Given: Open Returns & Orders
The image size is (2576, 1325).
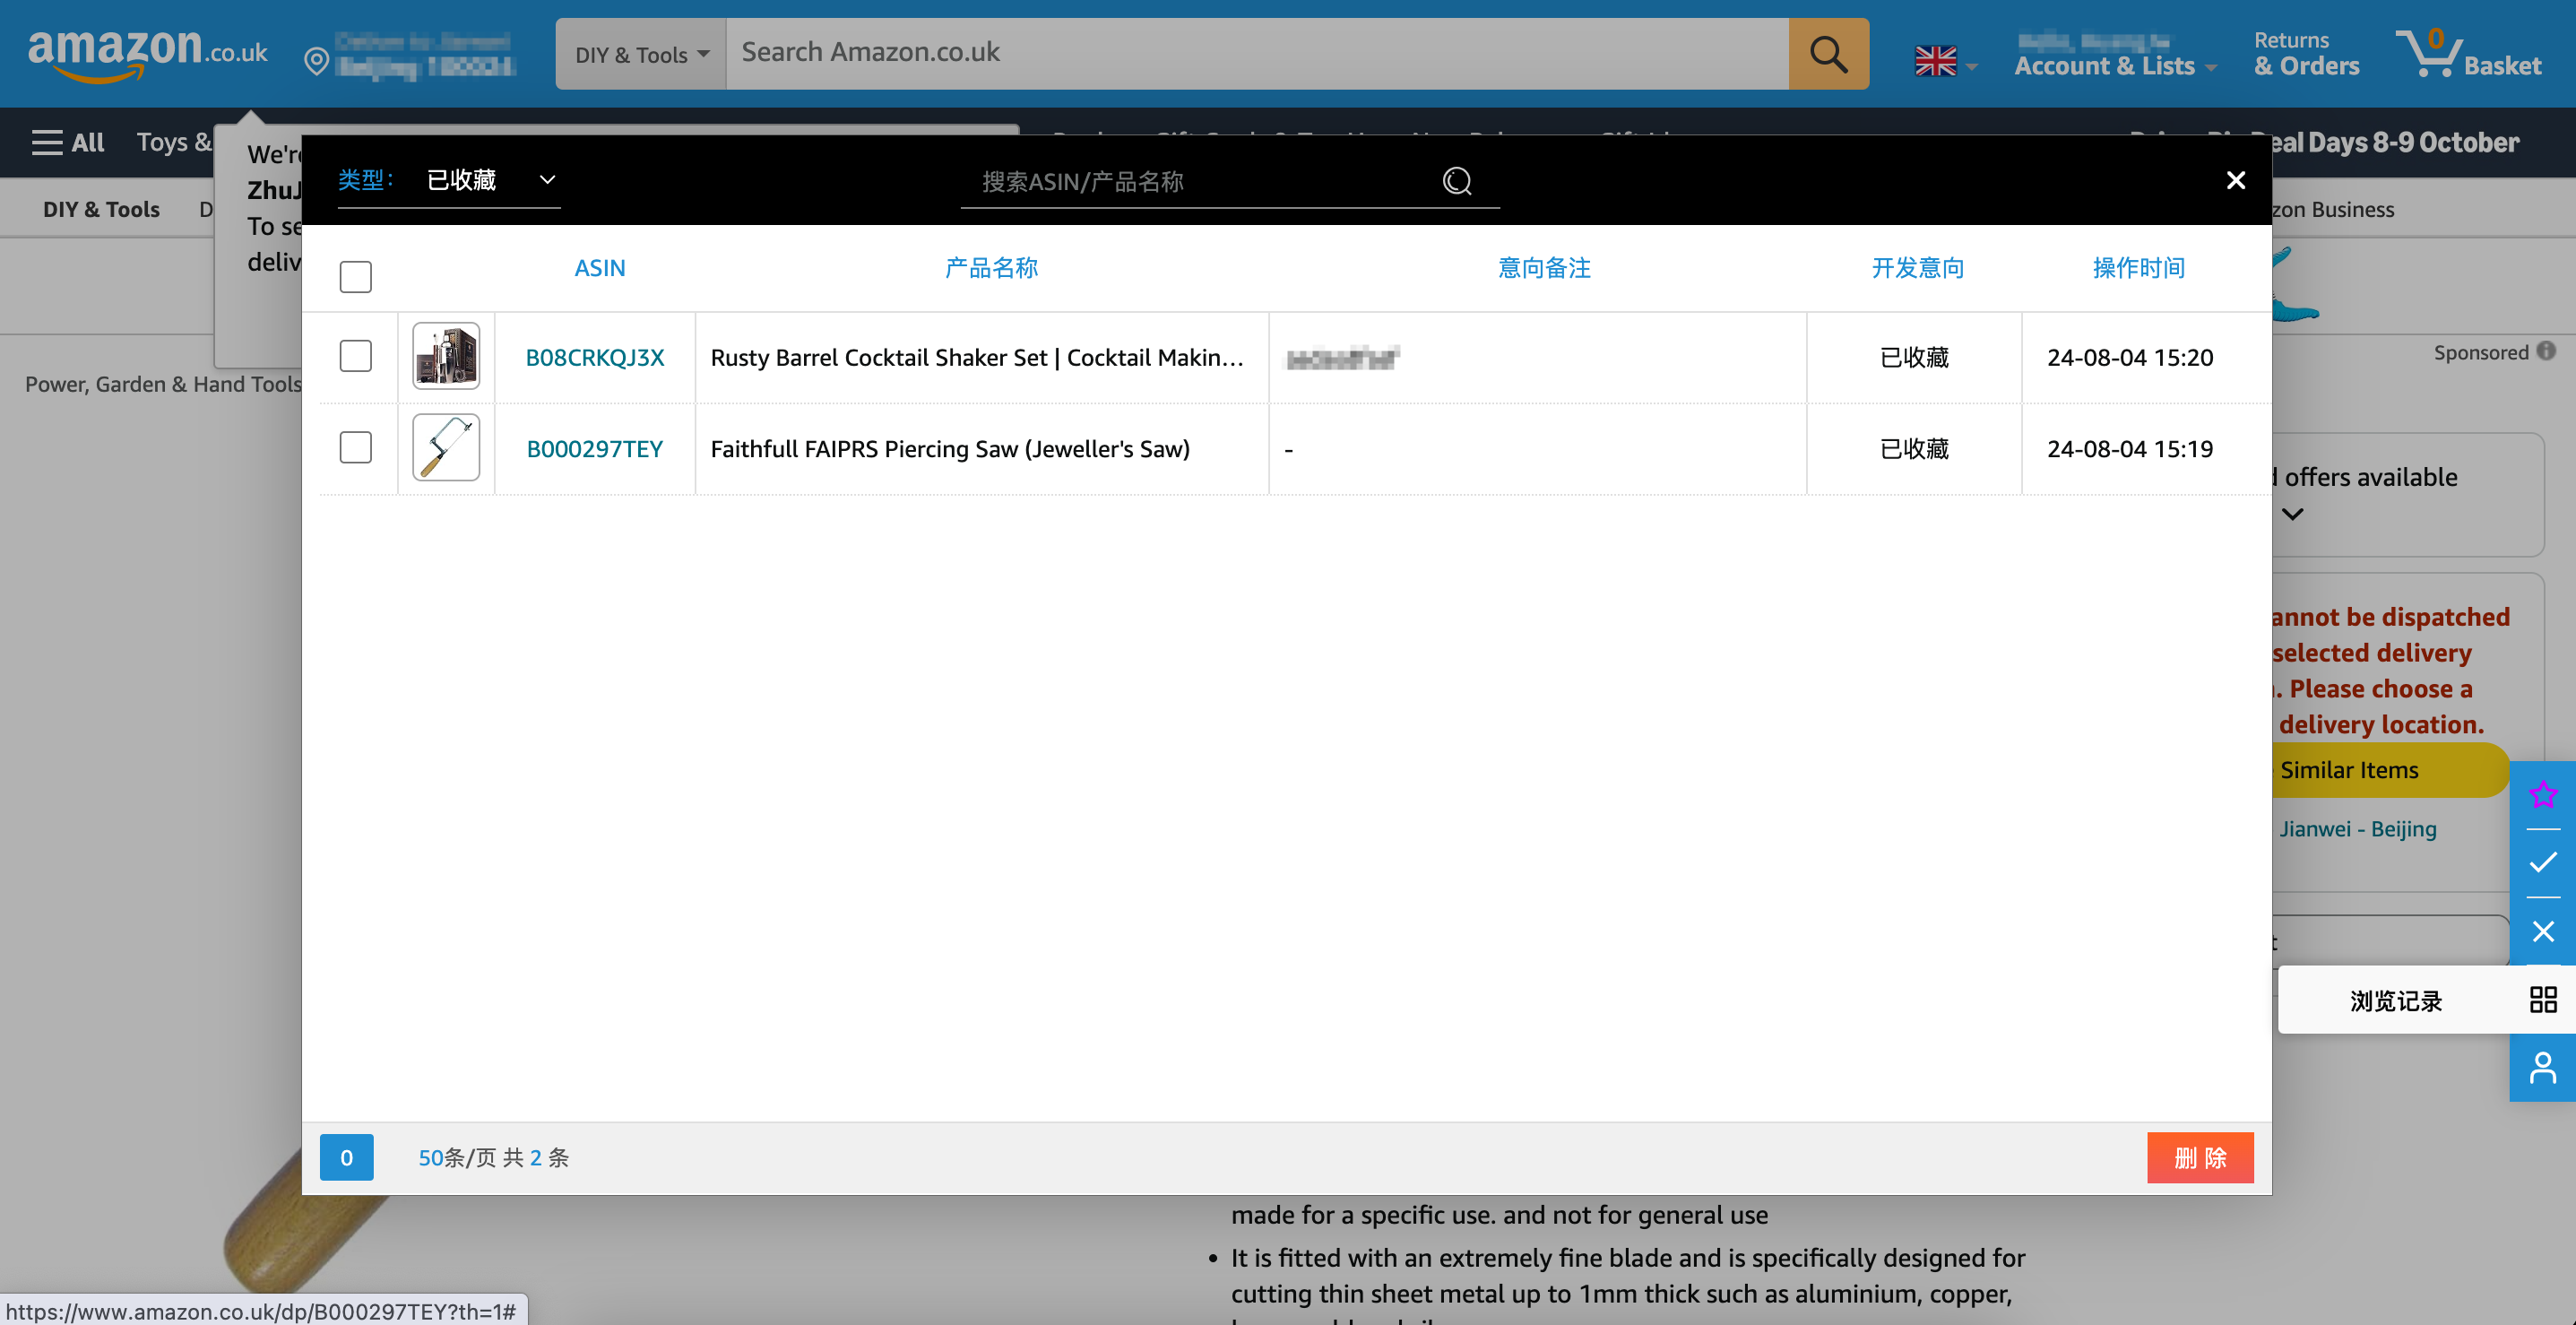Looking at the screenshot, I should click(x=2305, y=54).
